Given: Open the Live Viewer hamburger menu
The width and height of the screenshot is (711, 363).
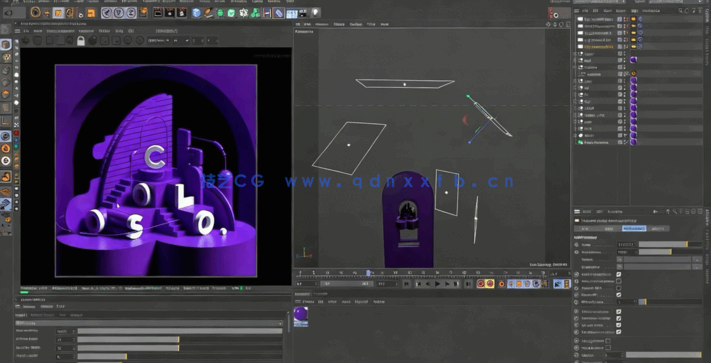Looking at the screenshot, I should tap(17, 31).
